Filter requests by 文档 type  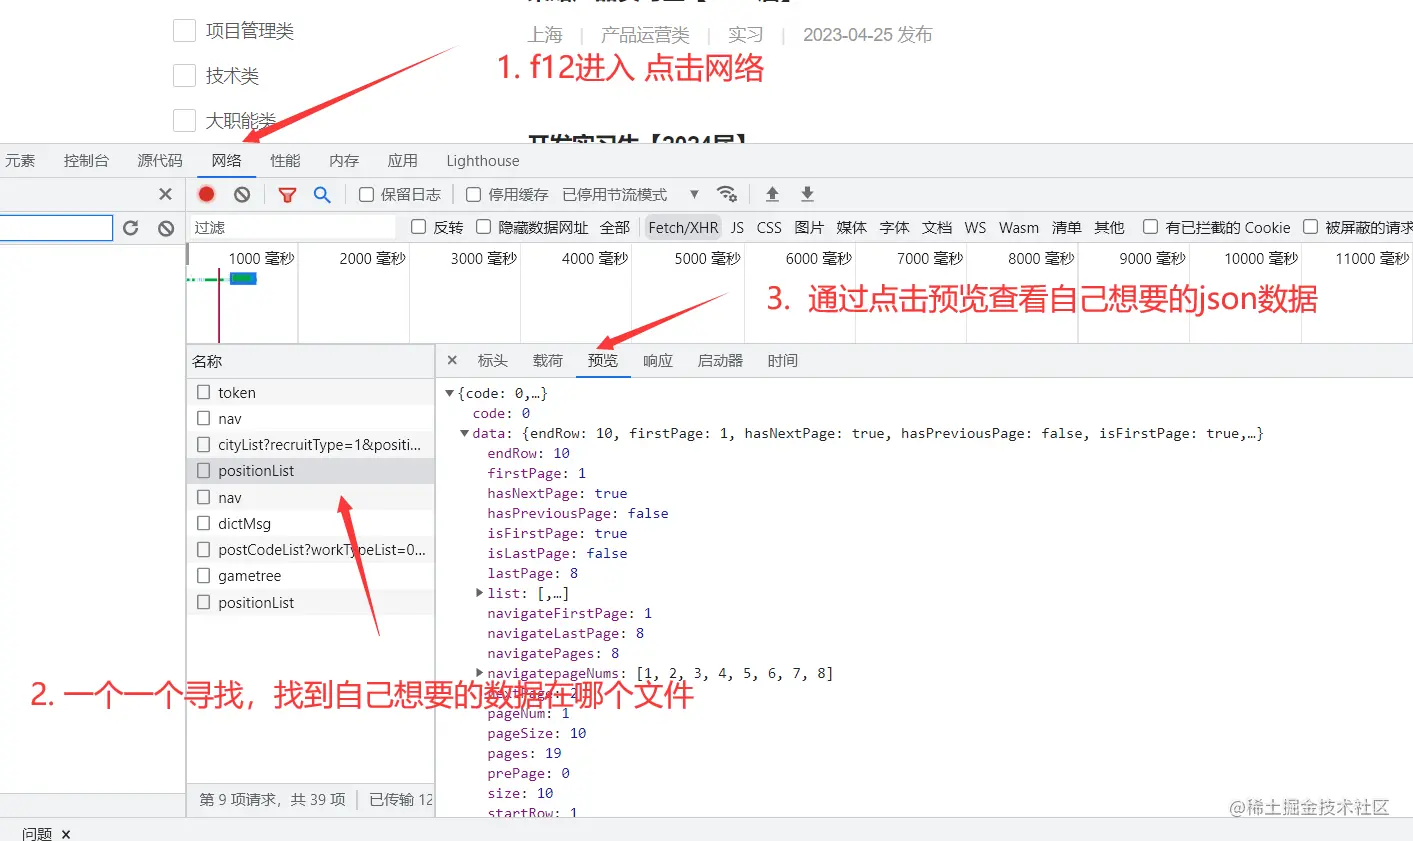click(x=937, y=227)
